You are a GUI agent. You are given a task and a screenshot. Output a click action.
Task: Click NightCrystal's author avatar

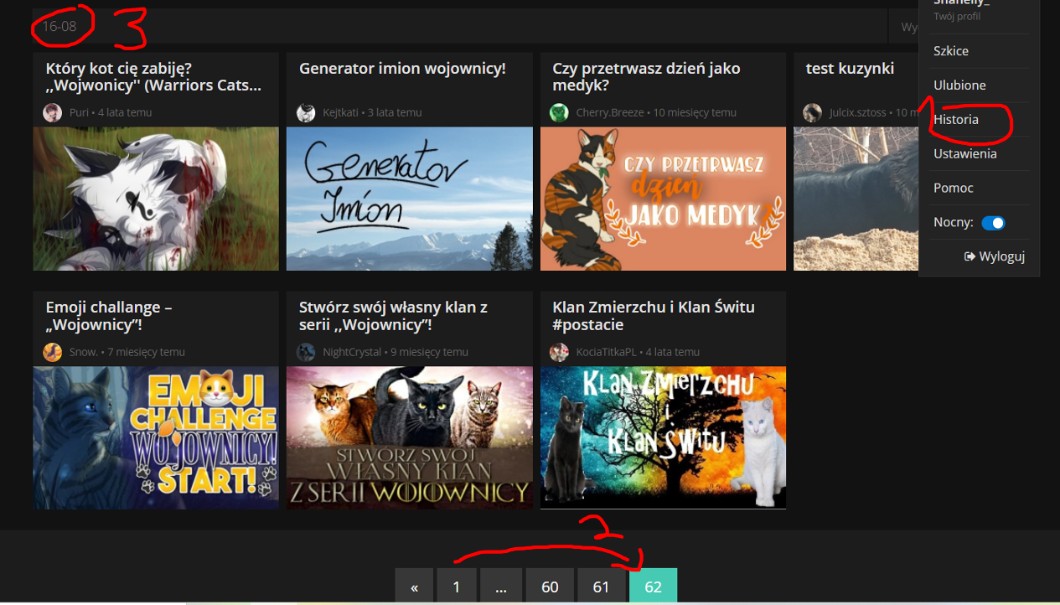[x=306, y=352]
